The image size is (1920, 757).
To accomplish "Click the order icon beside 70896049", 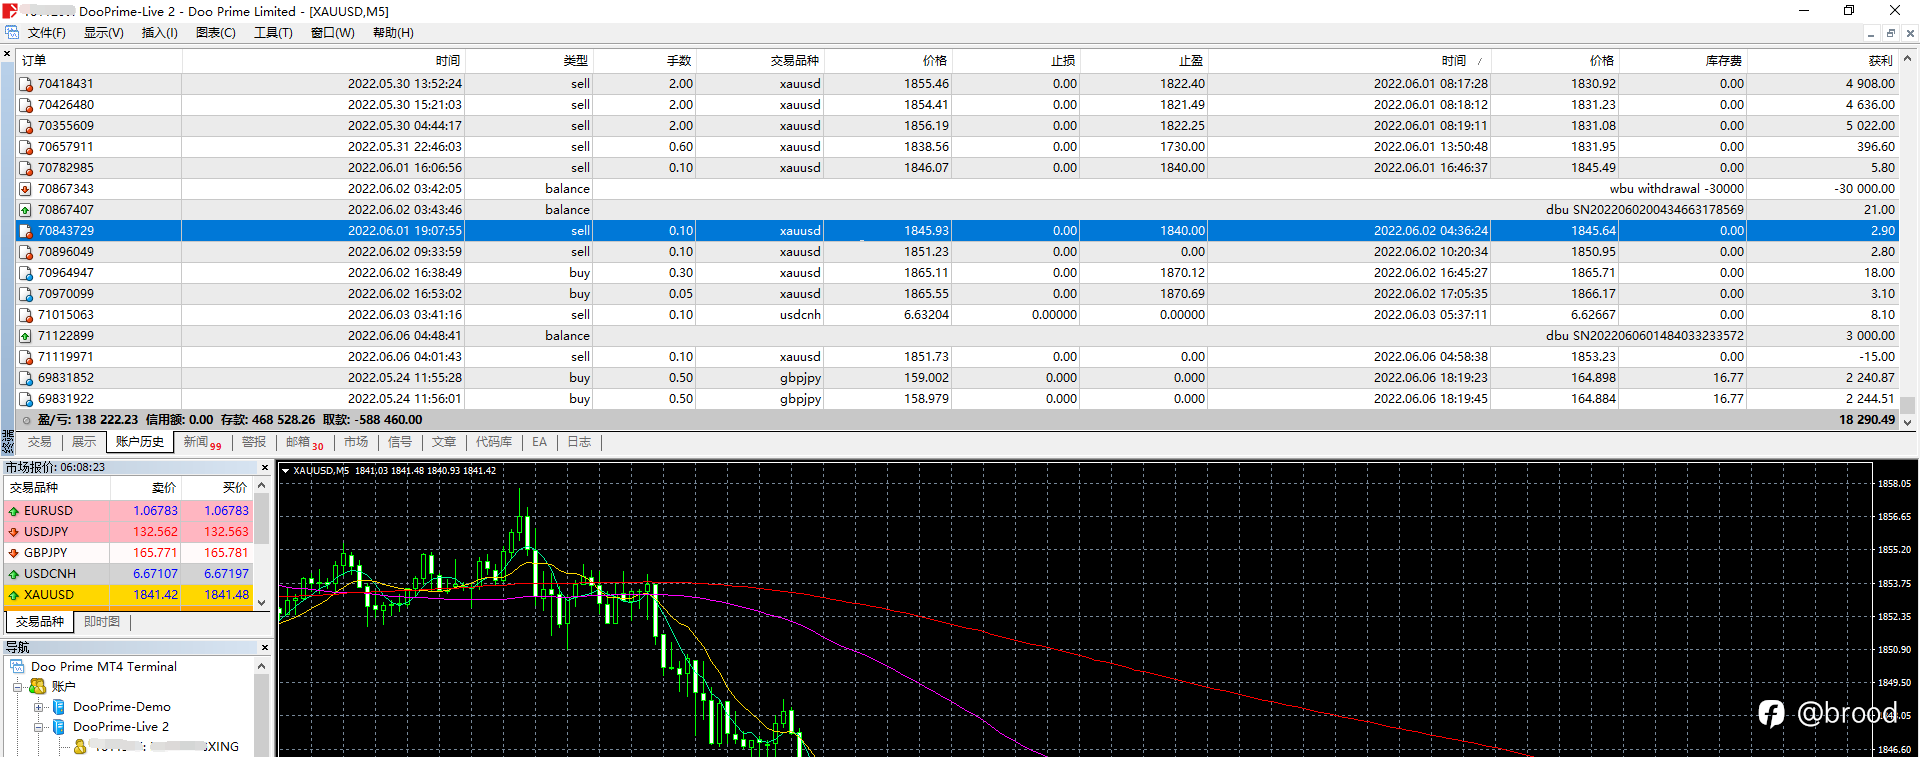I will pyautogui.click(x=26, y=252).
